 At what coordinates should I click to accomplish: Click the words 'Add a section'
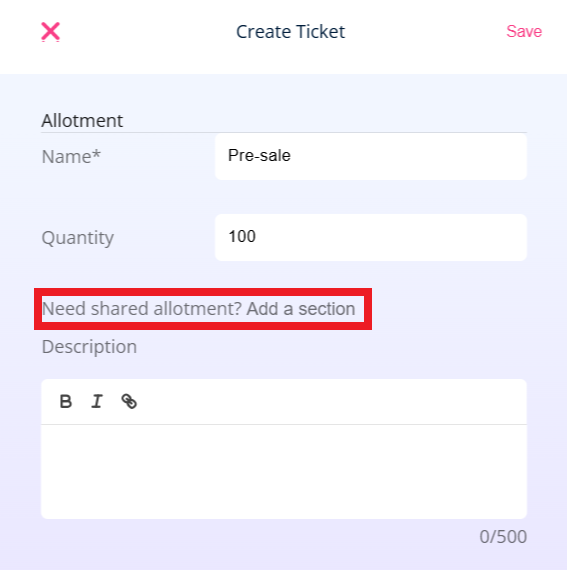(301, 309)
